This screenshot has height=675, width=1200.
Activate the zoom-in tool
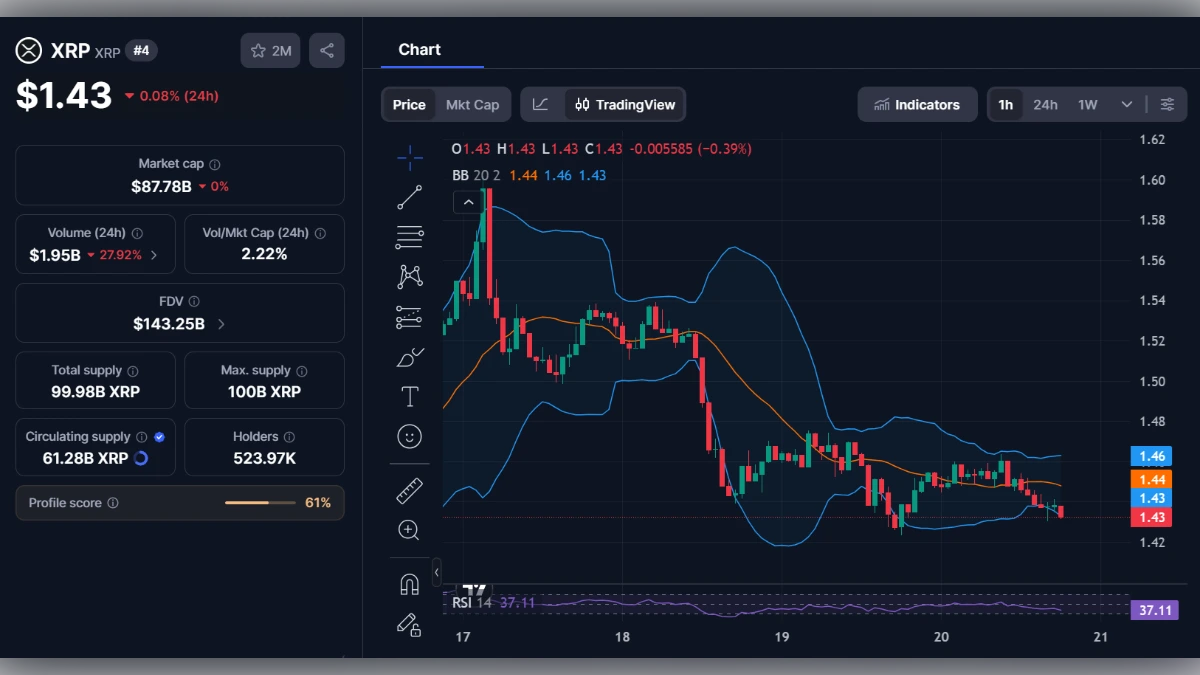click(409, 530)
